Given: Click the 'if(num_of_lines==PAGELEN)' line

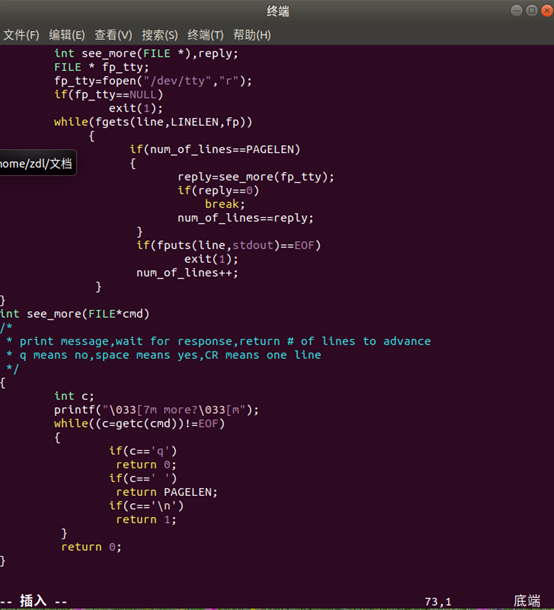Looking at the screenshot, I should pyautogui.click(x=215, y=149).
